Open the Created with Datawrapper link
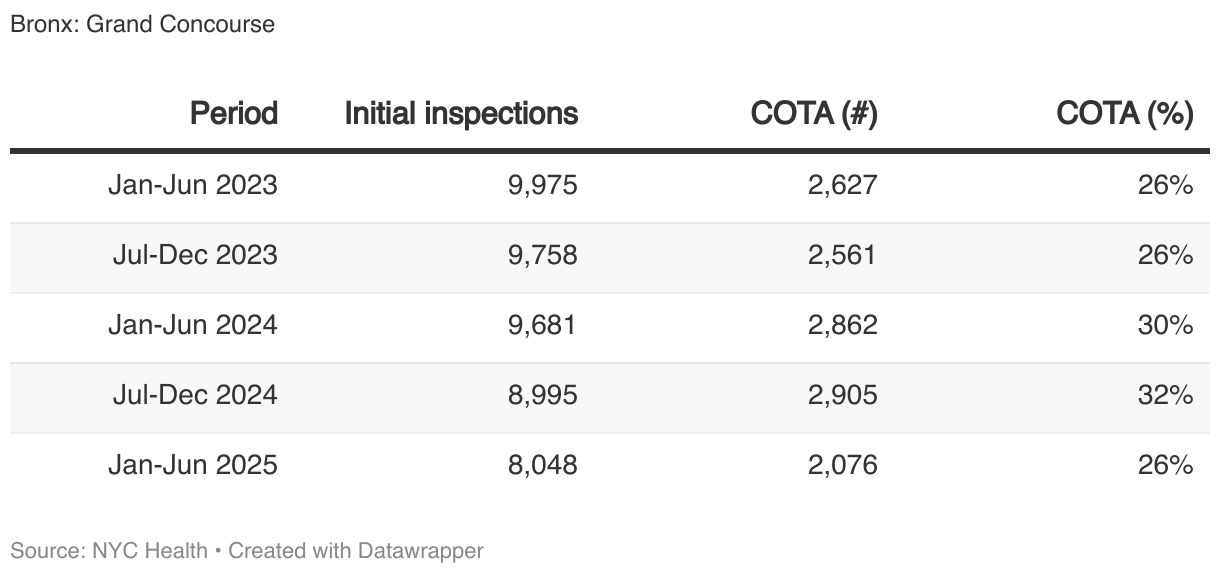1220x576 pixels. click(x=356, y=551)
